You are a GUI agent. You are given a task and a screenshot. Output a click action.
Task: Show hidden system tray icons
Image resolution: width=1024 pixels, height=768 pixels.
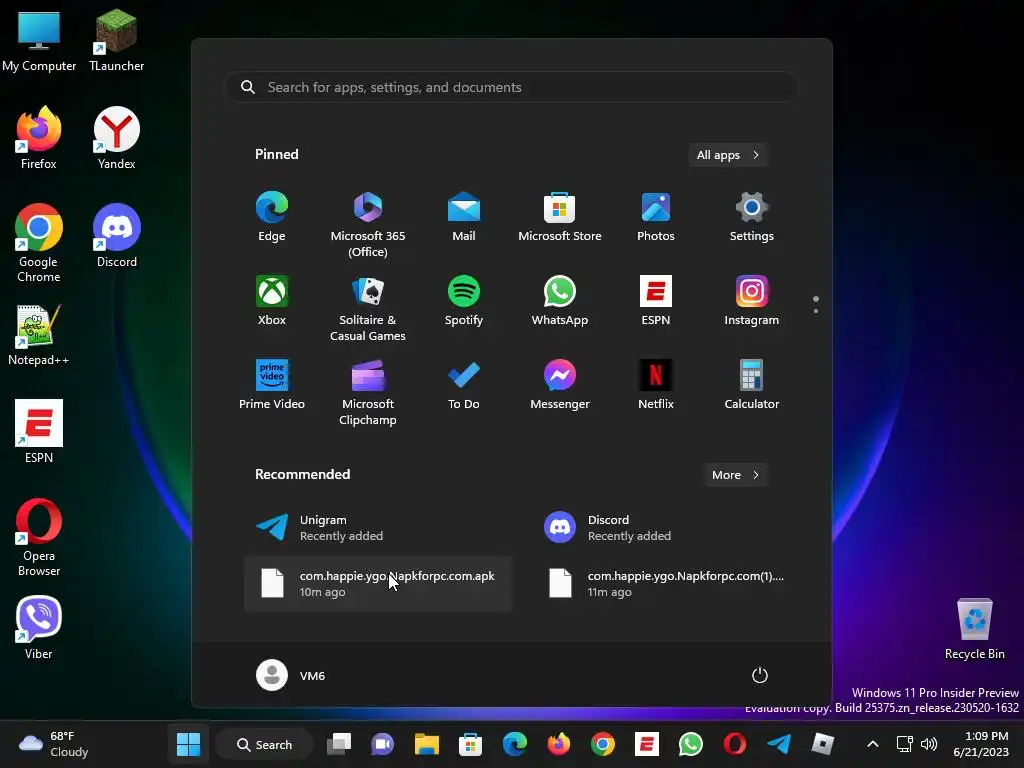coord(872,744)
